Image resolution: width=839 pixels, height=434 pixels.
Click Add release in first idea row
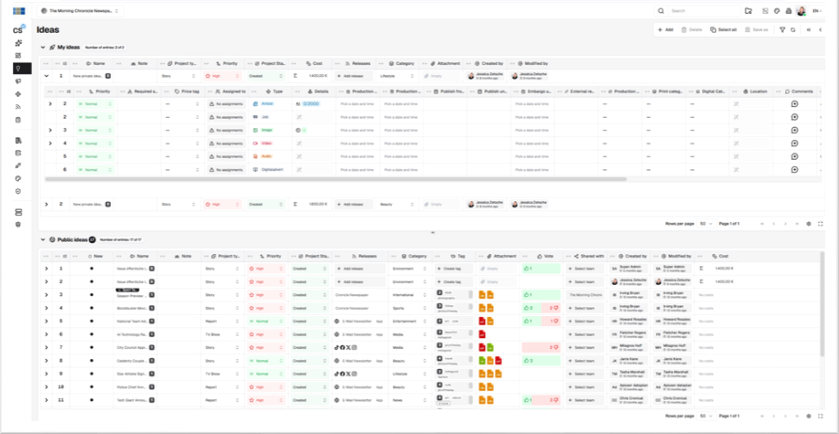353,76
